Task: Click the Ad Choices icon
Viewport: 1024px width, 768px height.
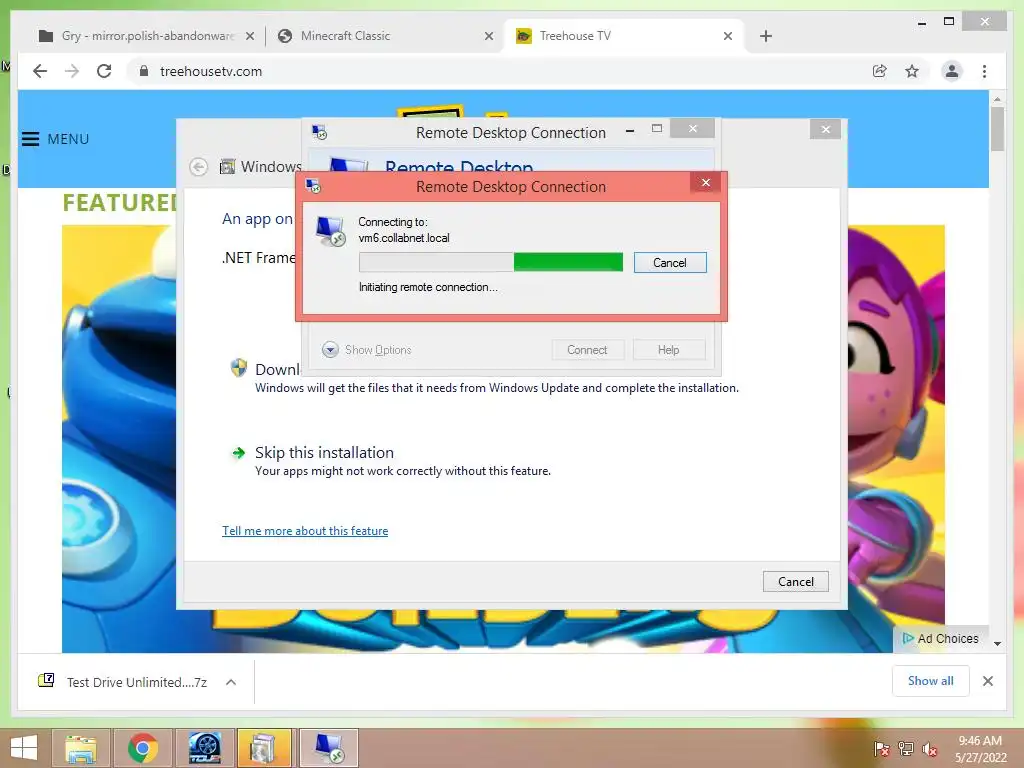Action: 908,638
